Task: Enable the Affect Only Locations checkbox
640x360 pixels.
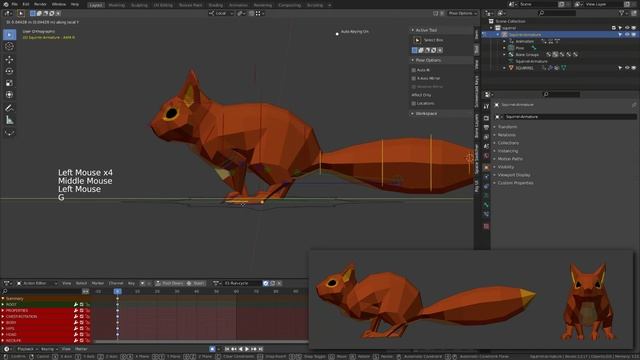Action: [x=414, y=104]
